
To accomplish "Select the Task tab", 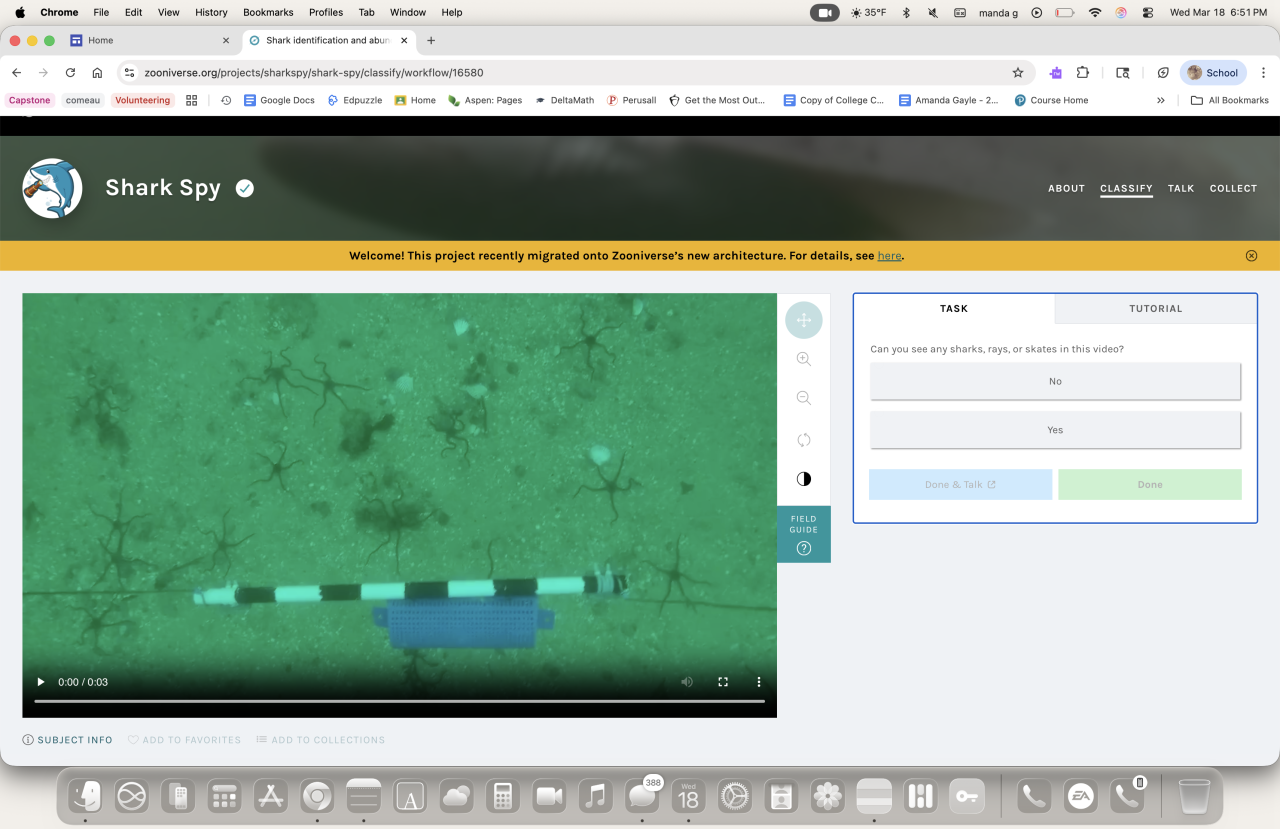I will click(954, 309).
